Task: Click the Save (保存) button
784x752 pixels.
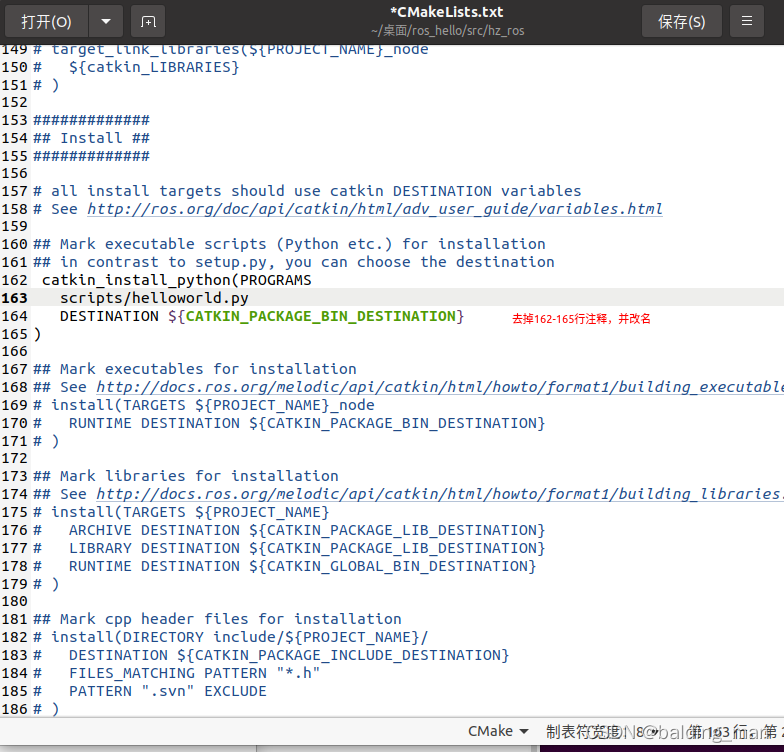Action: point(682,22)
